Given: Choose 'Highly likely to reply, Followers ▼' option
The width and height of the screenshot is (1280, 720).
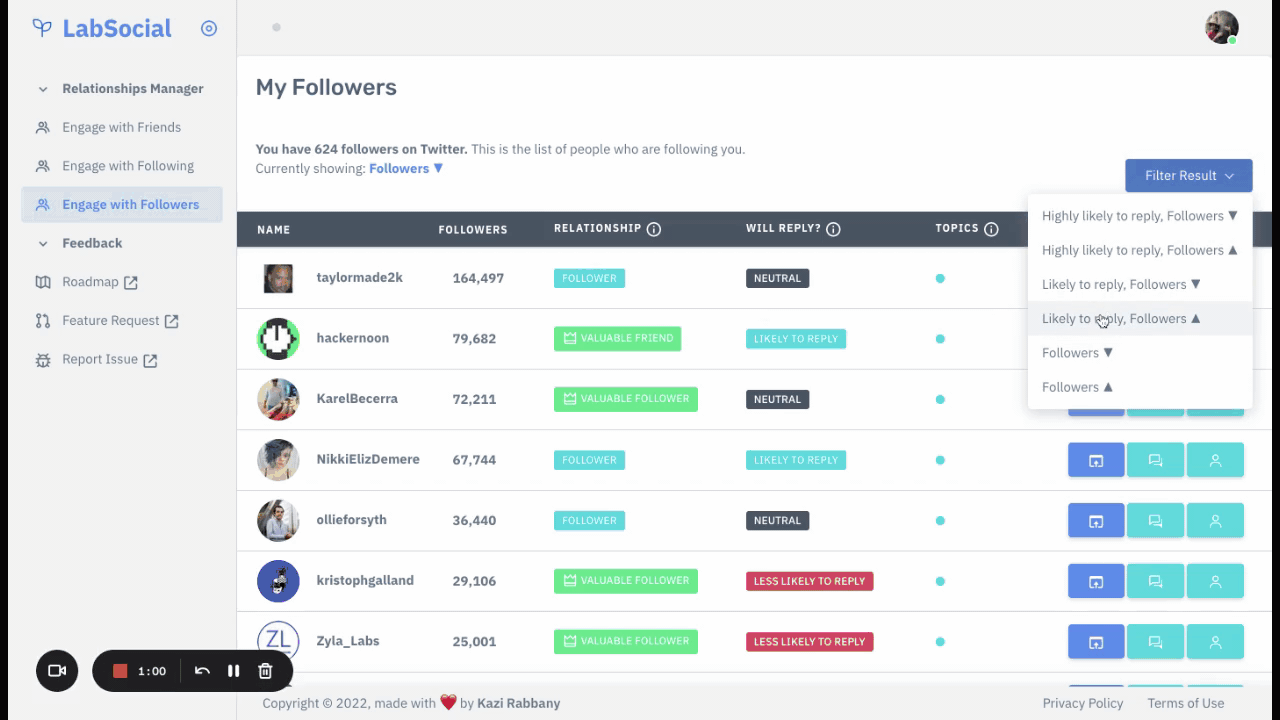Looking at the screenshot, I should (1139, 216).
